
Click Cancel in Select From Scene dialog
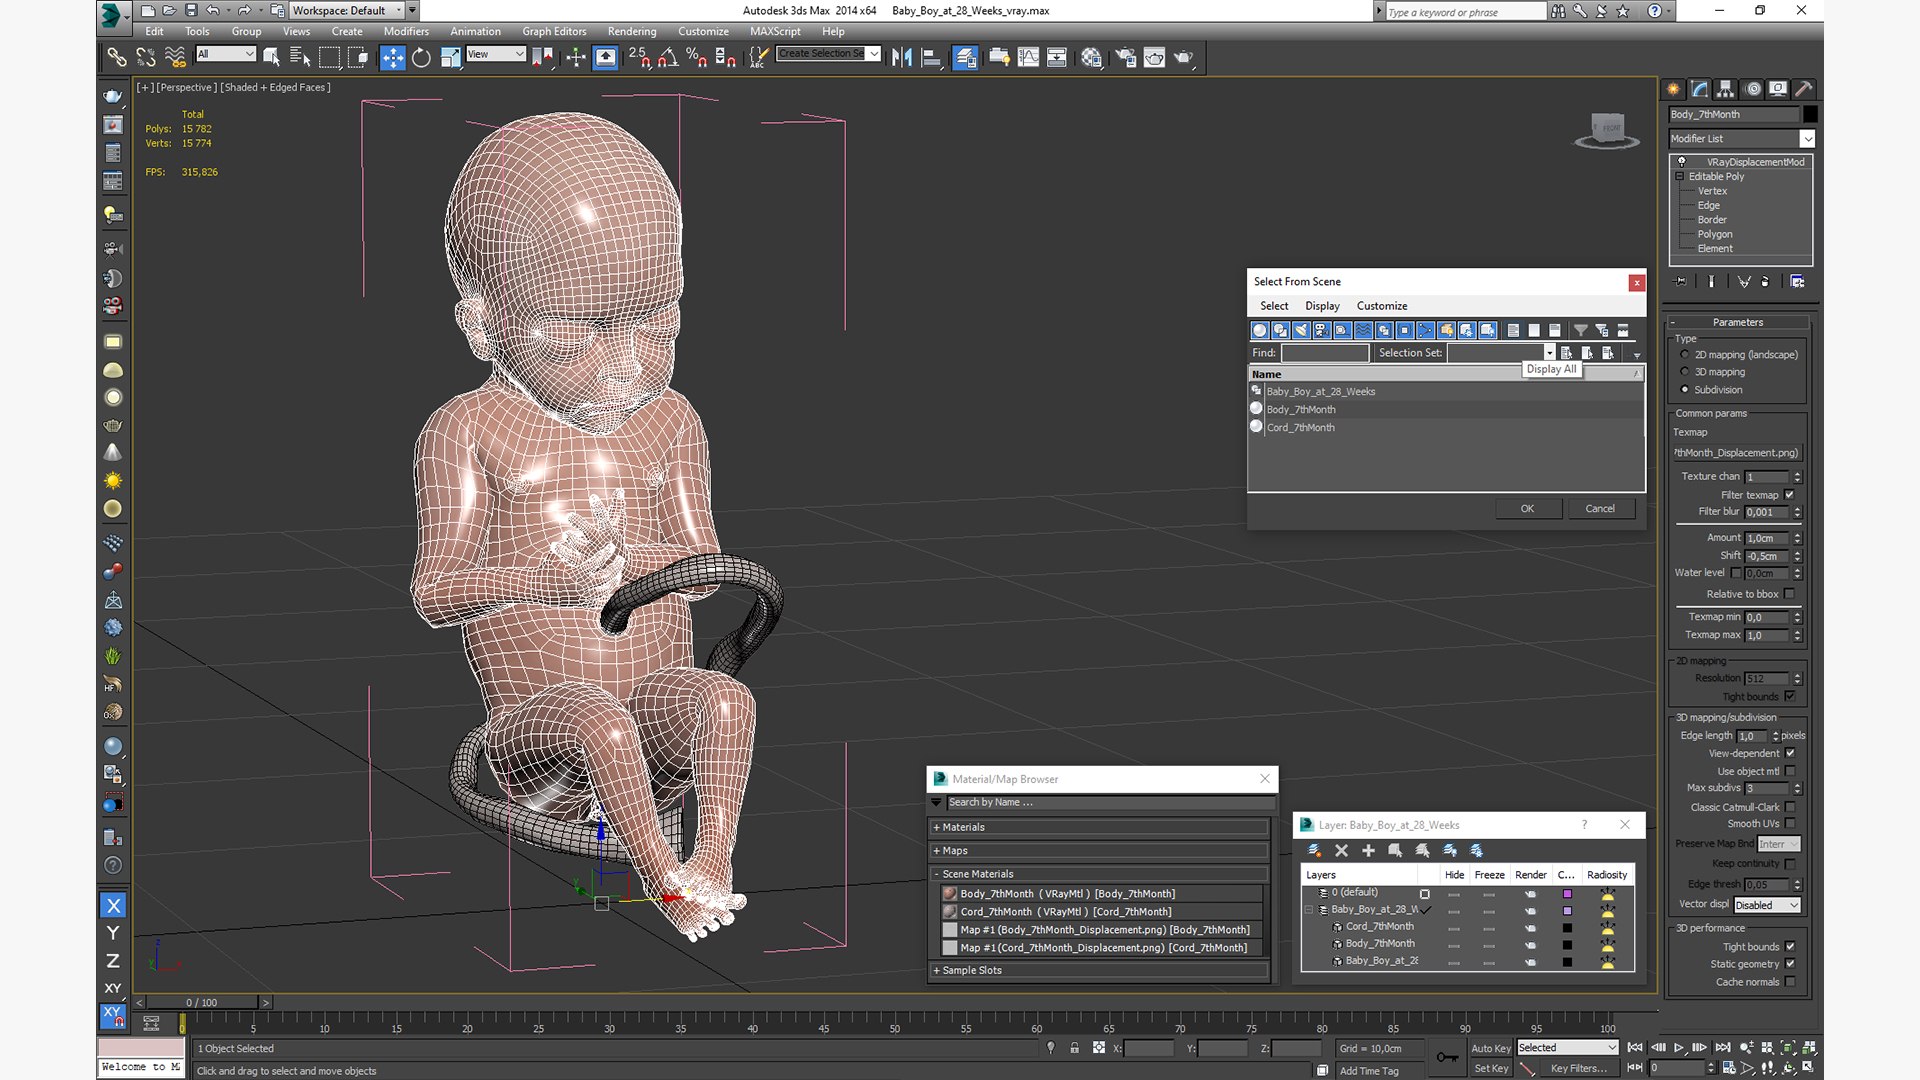(1600, 509)
